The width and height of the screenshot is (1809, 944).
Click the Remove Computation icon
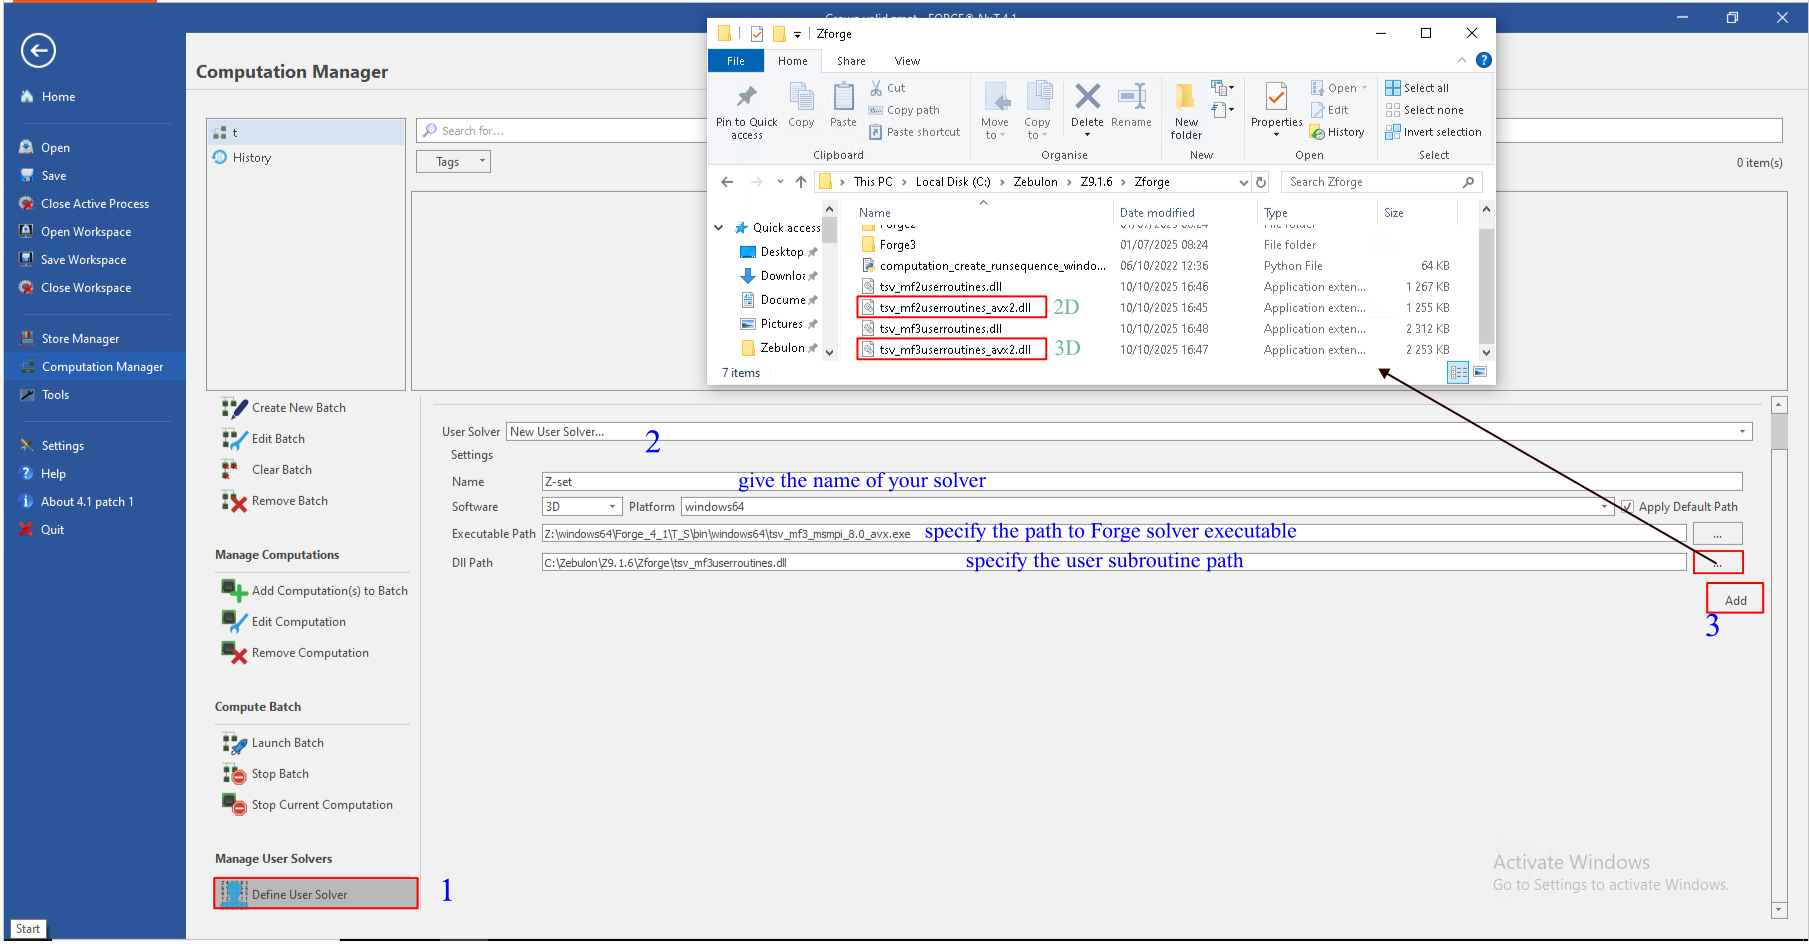pos(234,653)
